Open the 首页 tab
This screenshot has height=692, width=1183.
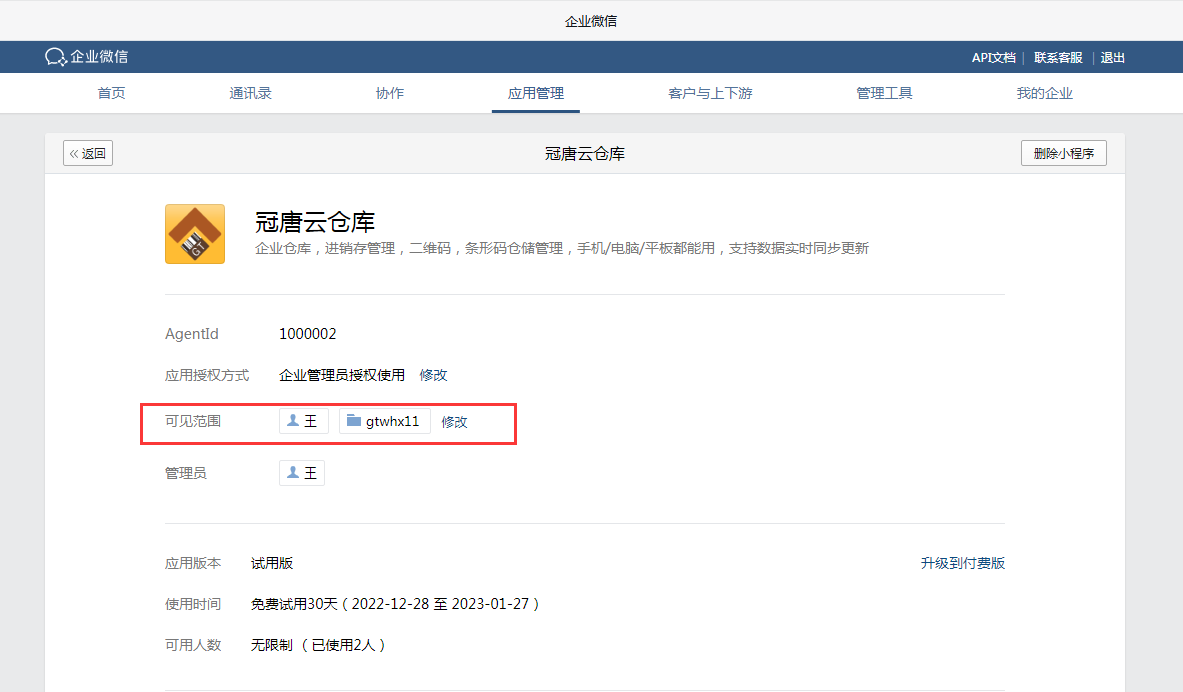click(112, 93)
